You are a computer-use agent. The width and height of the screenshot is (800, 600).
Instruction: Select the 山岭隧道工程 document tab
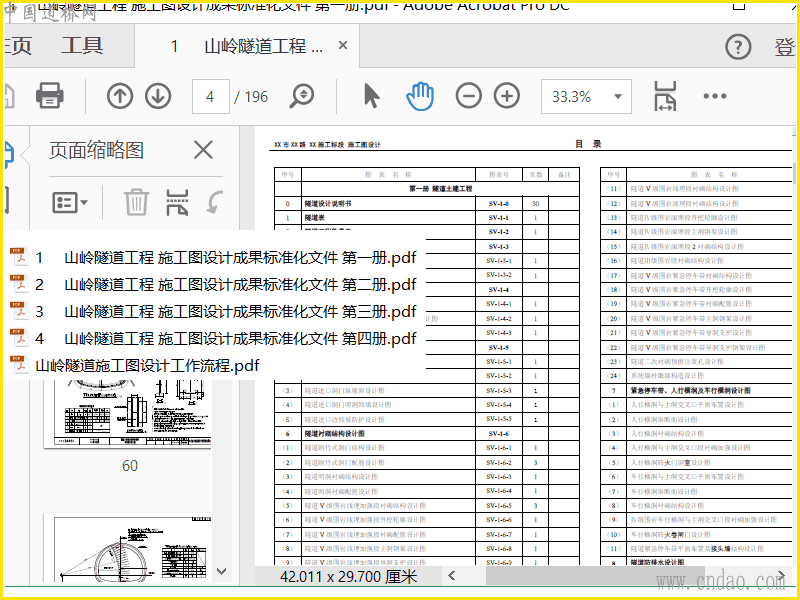coord(247,46)
